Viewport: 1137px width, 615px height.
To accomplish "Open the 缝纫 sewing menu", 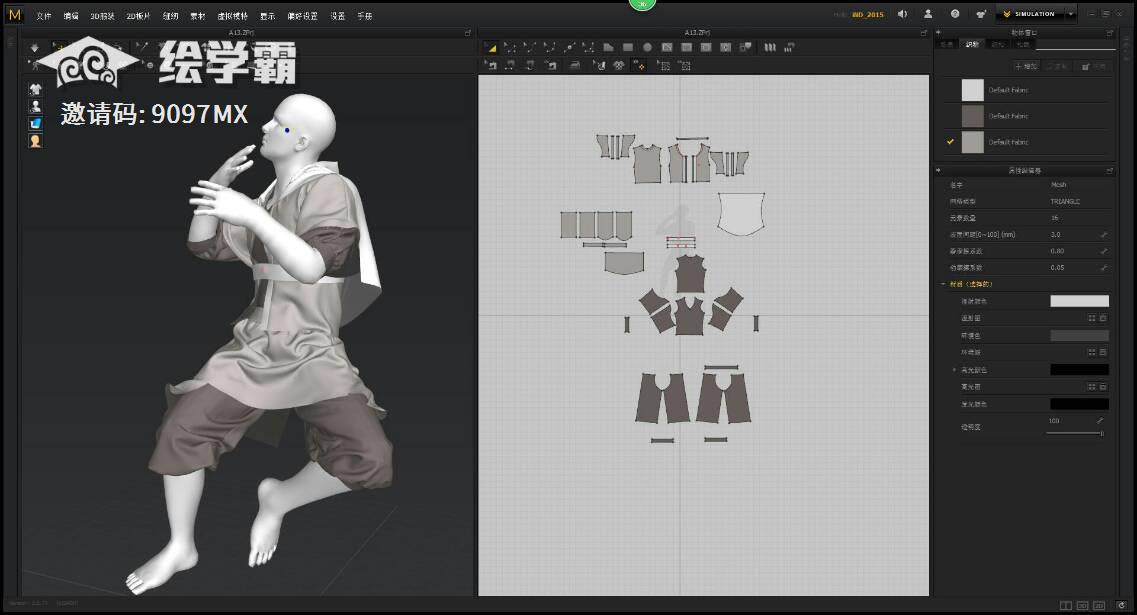I will (x=170, y=16).
